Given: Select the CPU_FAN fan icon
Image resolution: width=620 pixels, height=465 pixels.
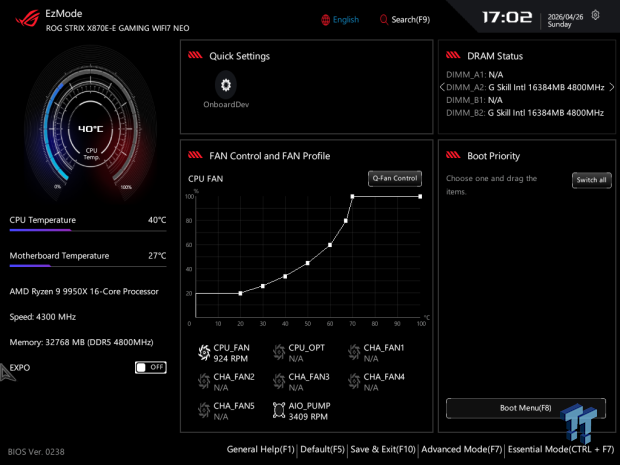Looking at the screenshot, I should click(x=204, y=353).
